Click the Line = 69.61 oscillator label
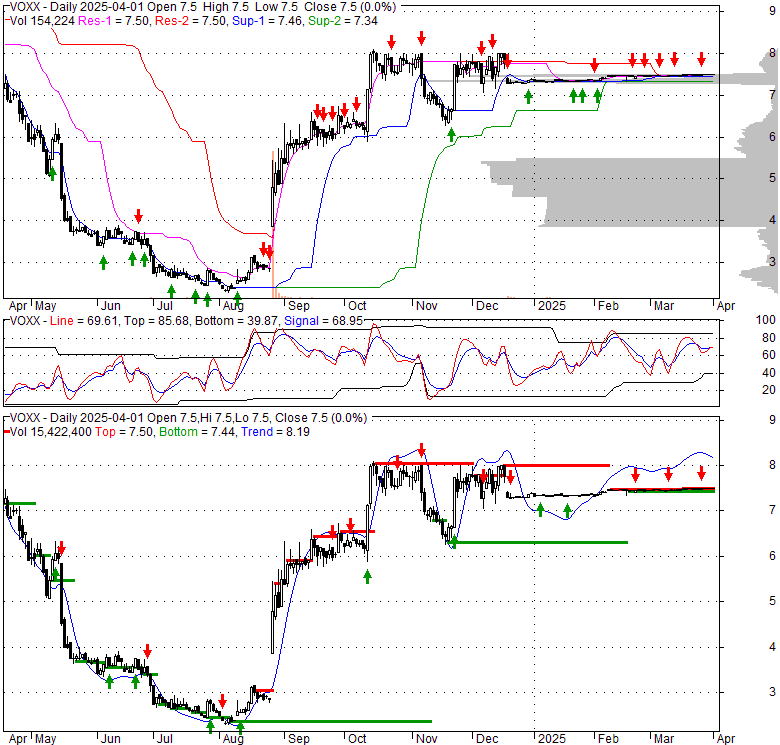Image resolution: width=780 pixels, height=745 pixels. 84,321
